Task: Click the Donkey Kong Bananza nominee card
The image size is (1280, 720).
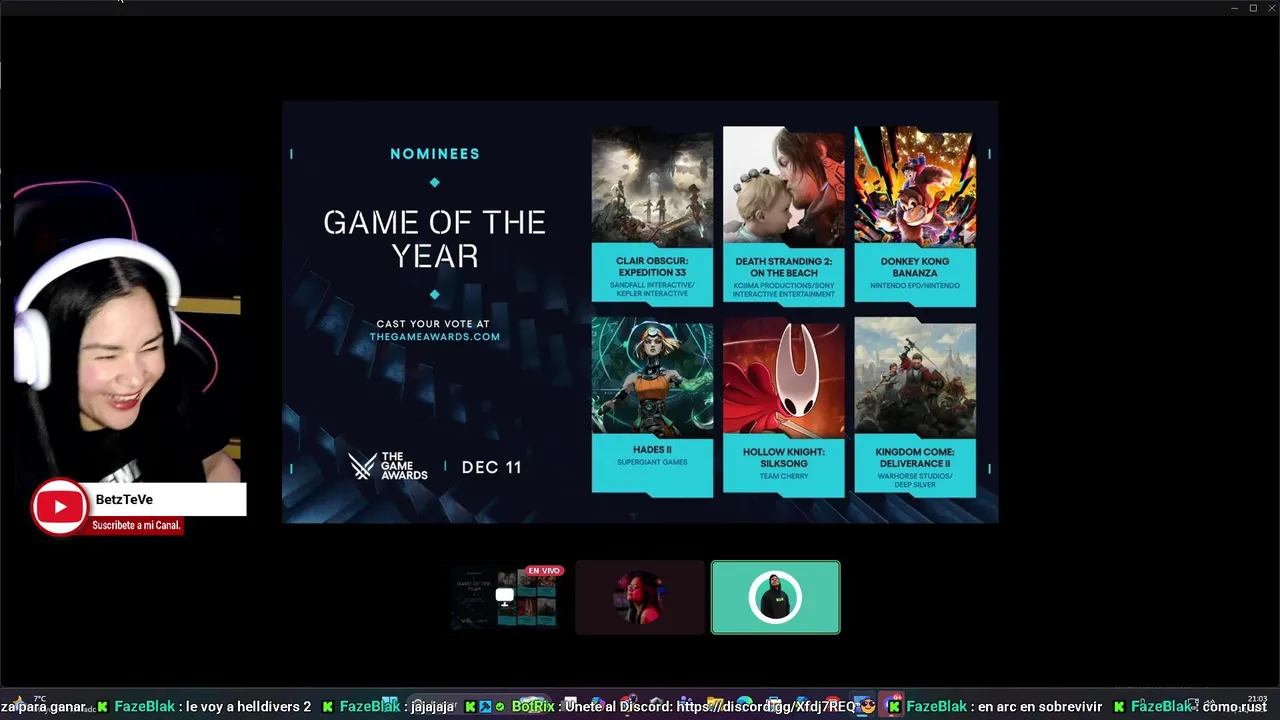Action: pos(915,216)
